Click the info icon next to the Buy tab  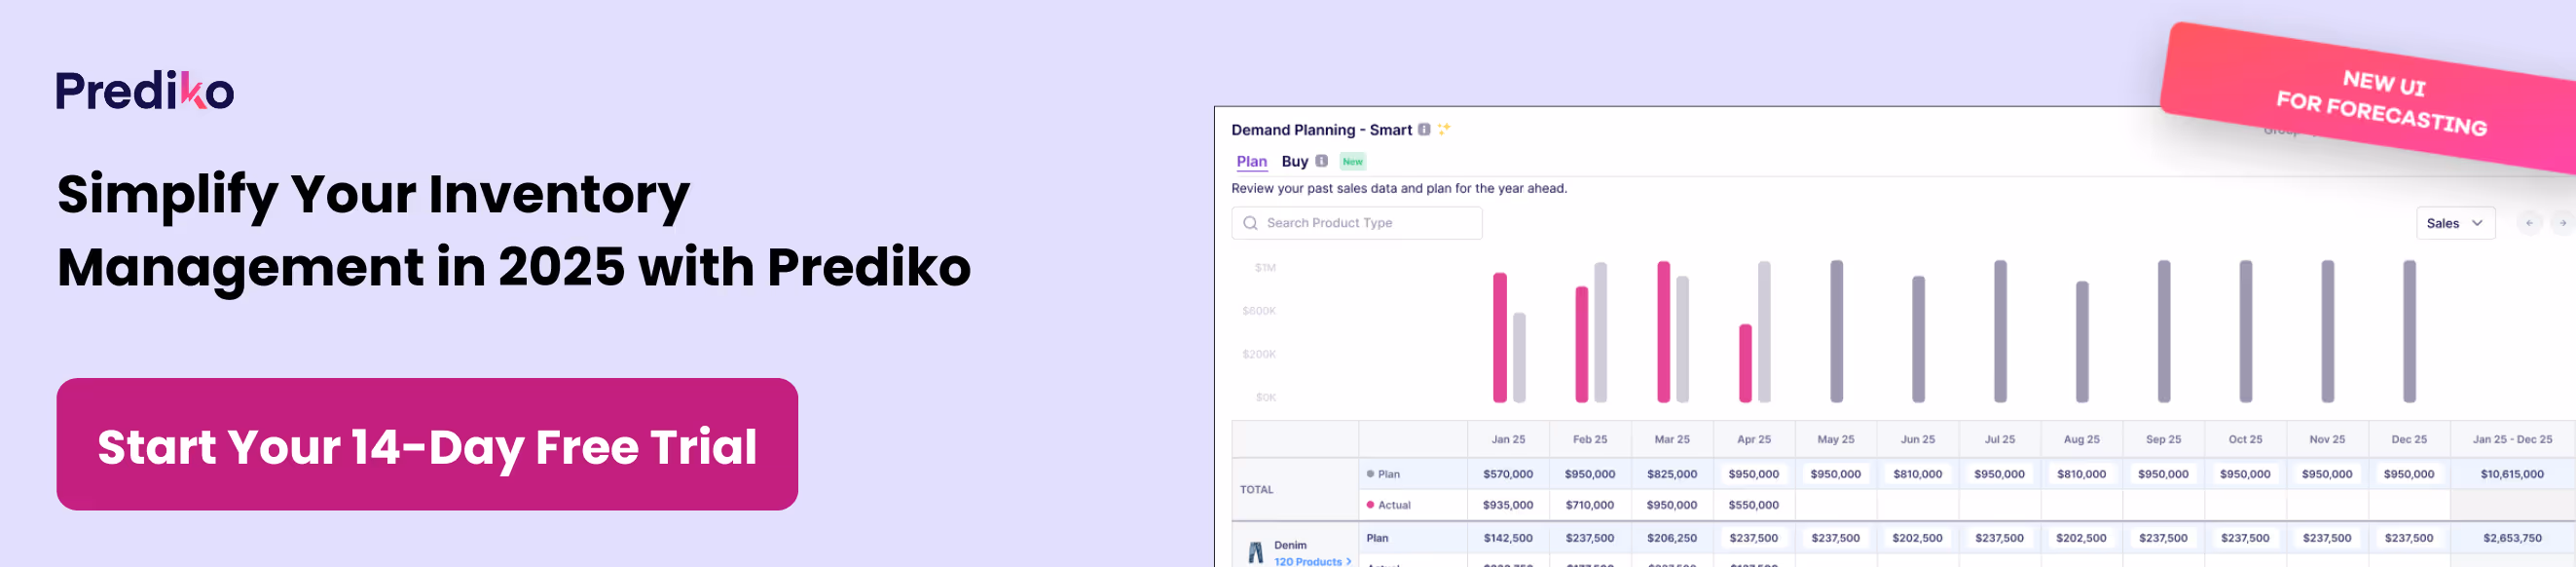tap(1321, 161)
